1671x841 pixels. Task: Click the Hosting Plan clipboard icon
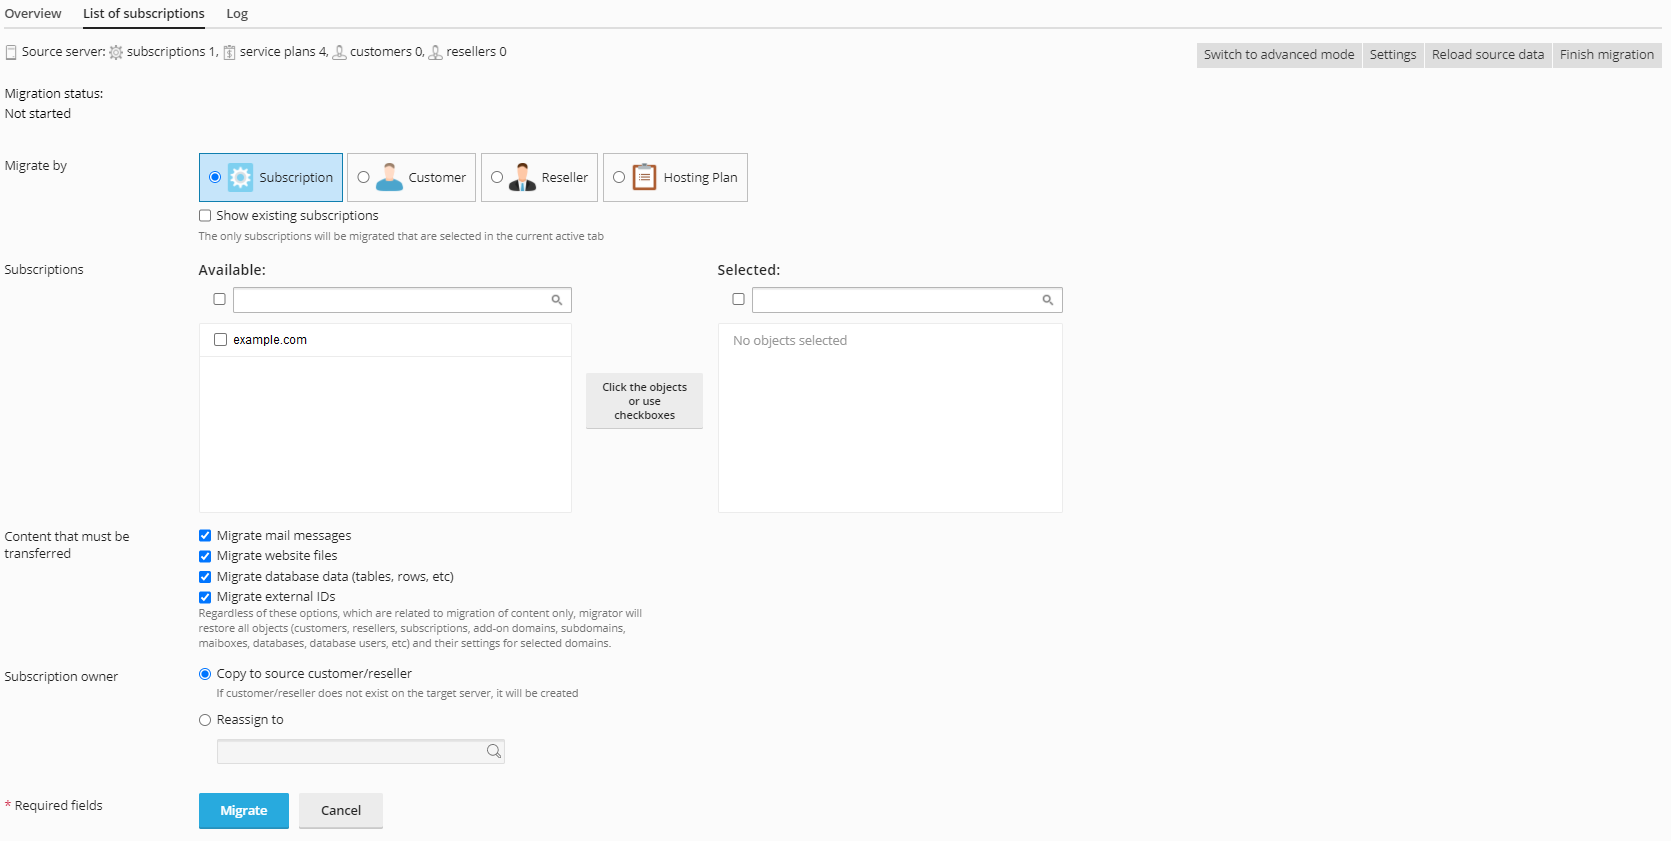coord(645,178)
